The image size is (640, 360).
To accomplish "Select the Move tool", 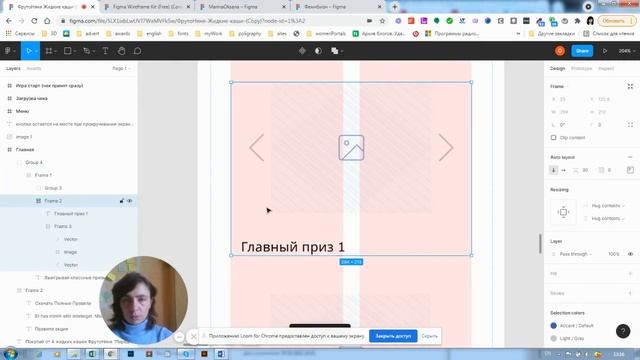I will coord(28,51).
